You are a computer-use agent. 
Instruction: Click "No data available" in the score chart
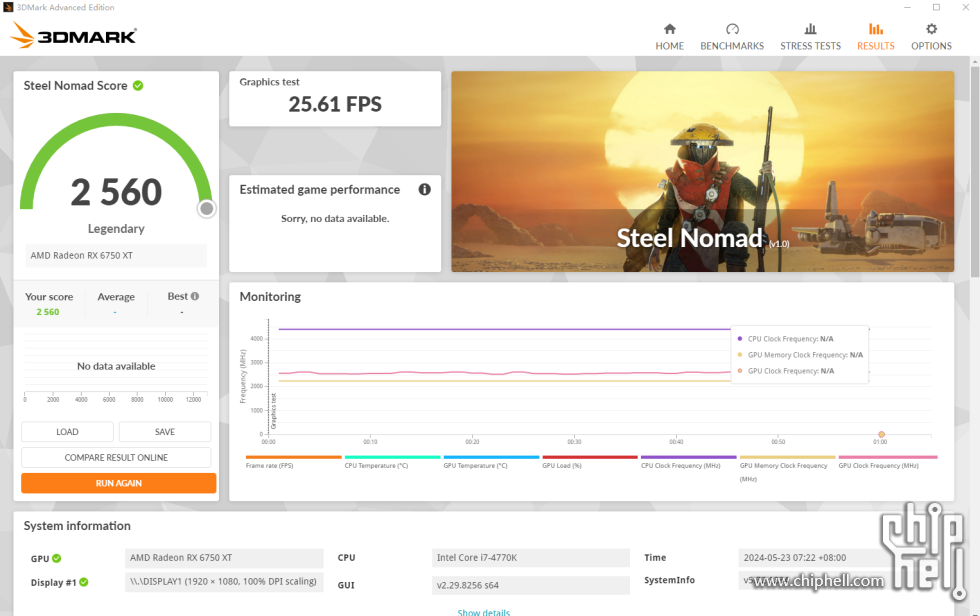pyautogui.click(x=116, y=366)
